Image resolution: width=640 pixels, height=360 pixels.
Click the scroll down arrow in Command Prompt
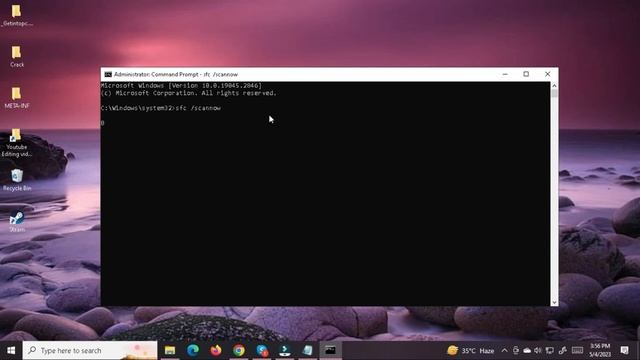[554, 302]
